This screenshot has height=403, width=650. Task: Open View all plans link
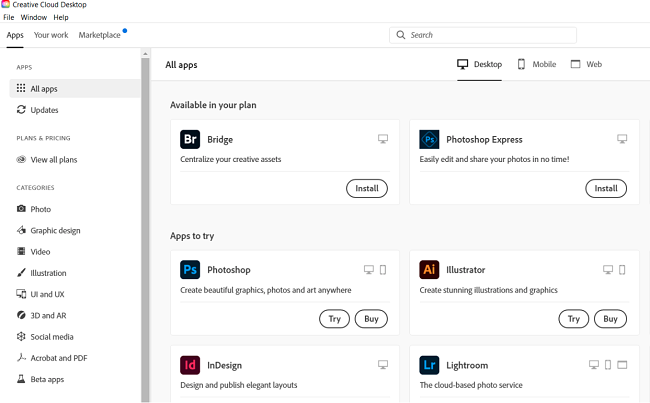pos(54,160)
